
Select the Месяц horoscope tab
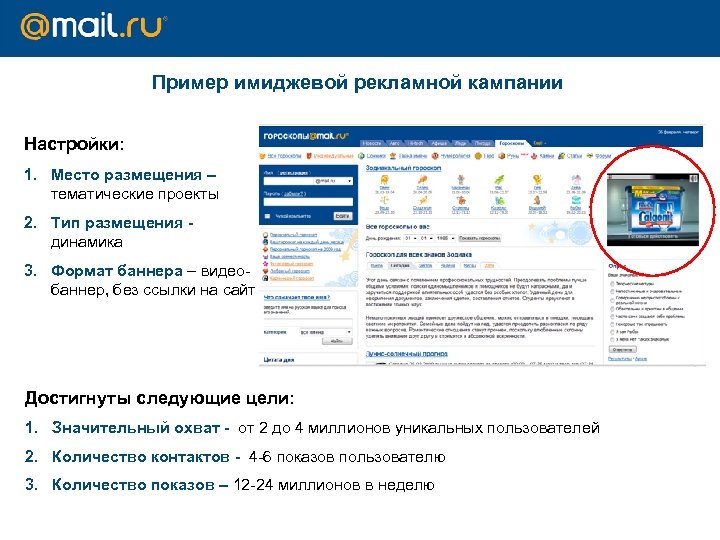click(x=470, y=266)
